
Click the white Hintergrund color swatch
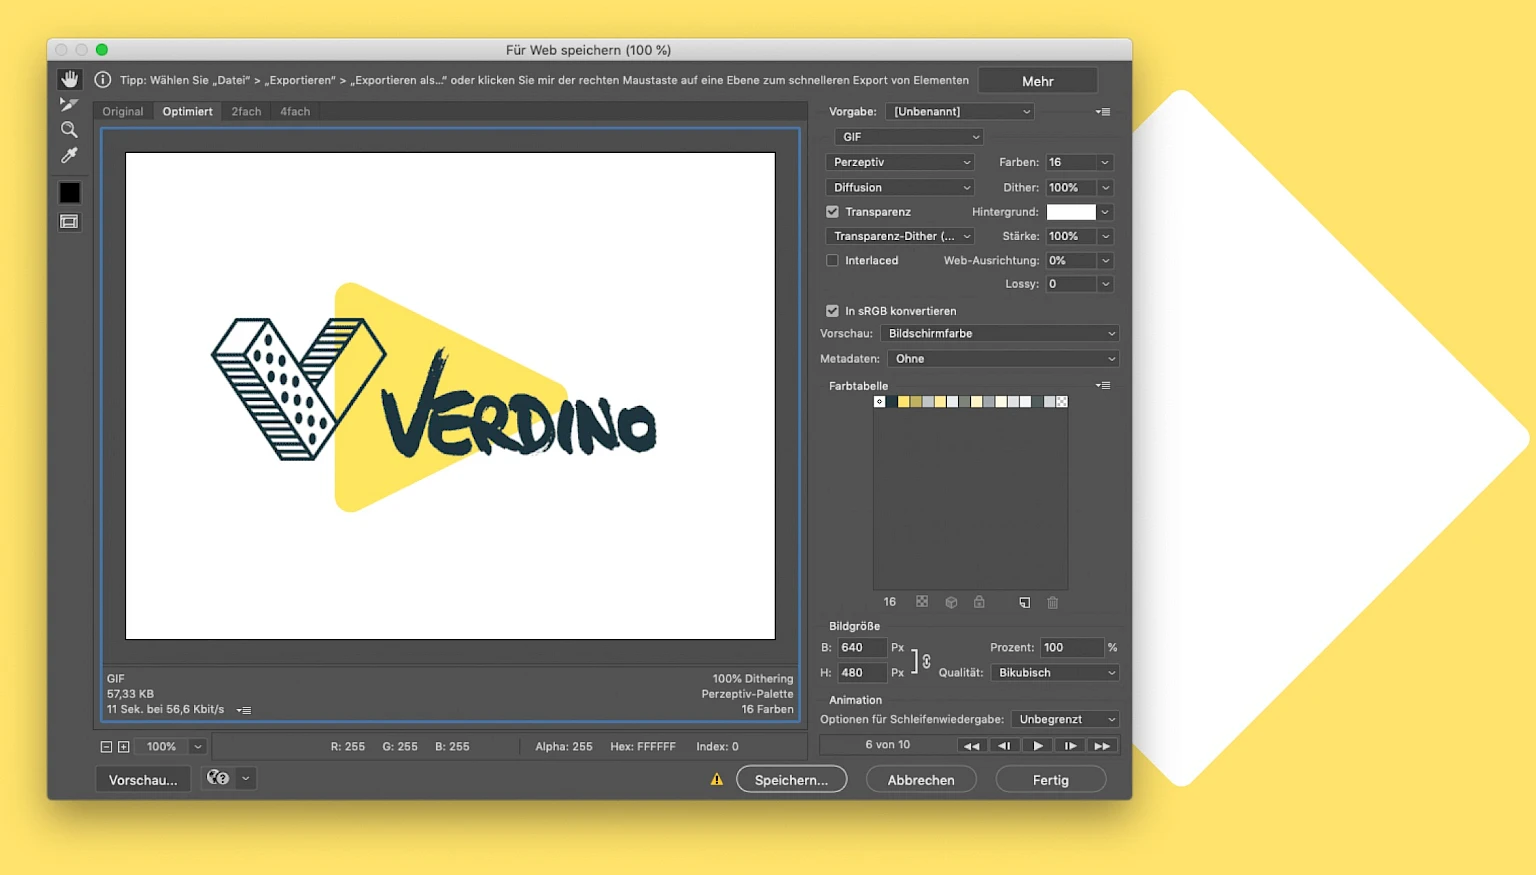pos(1071,212)
